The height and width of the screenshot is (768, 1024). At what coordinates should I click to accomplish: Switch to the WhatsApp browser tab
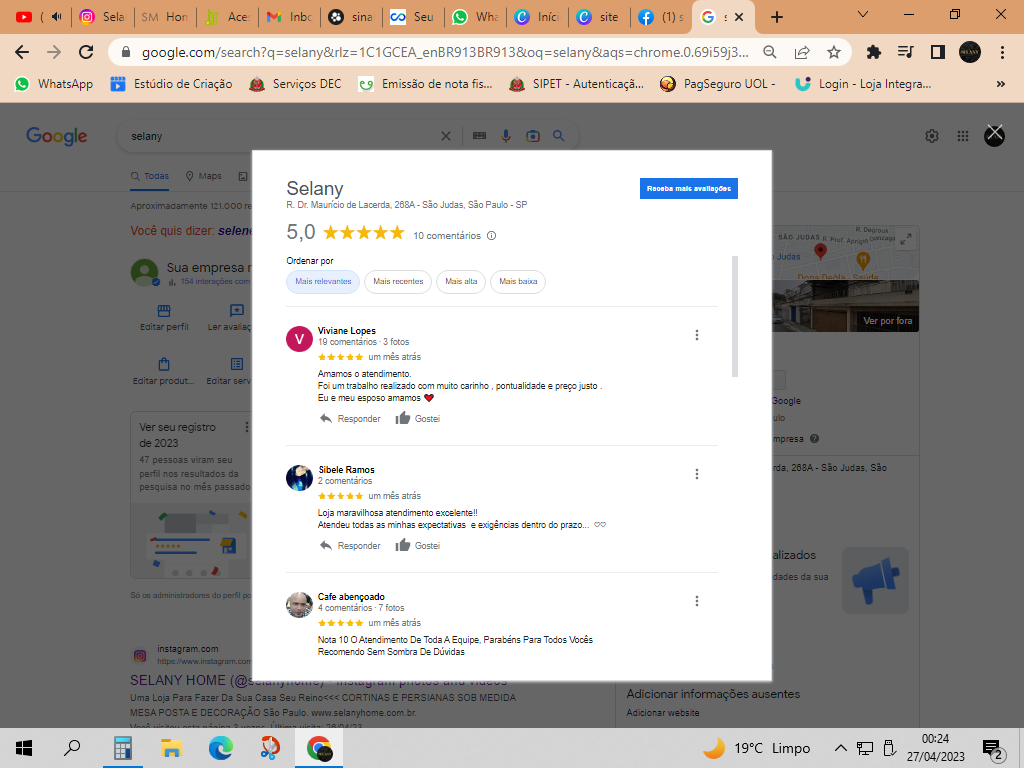pos(476,17)
